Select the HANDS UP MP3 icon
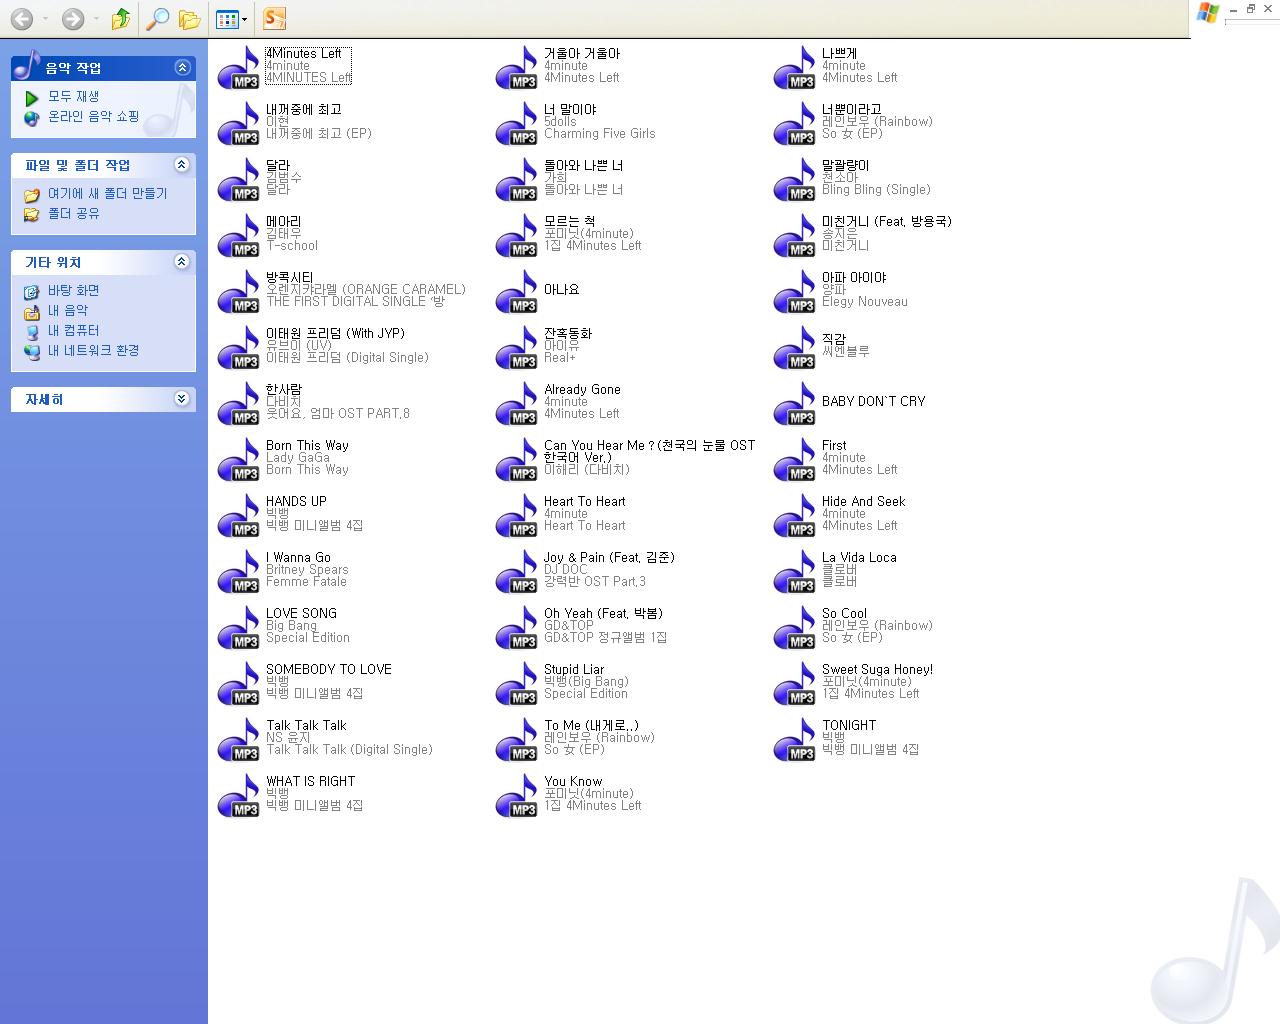Viewport: 1280px width, 1024px height. click(x=239, y=515)
